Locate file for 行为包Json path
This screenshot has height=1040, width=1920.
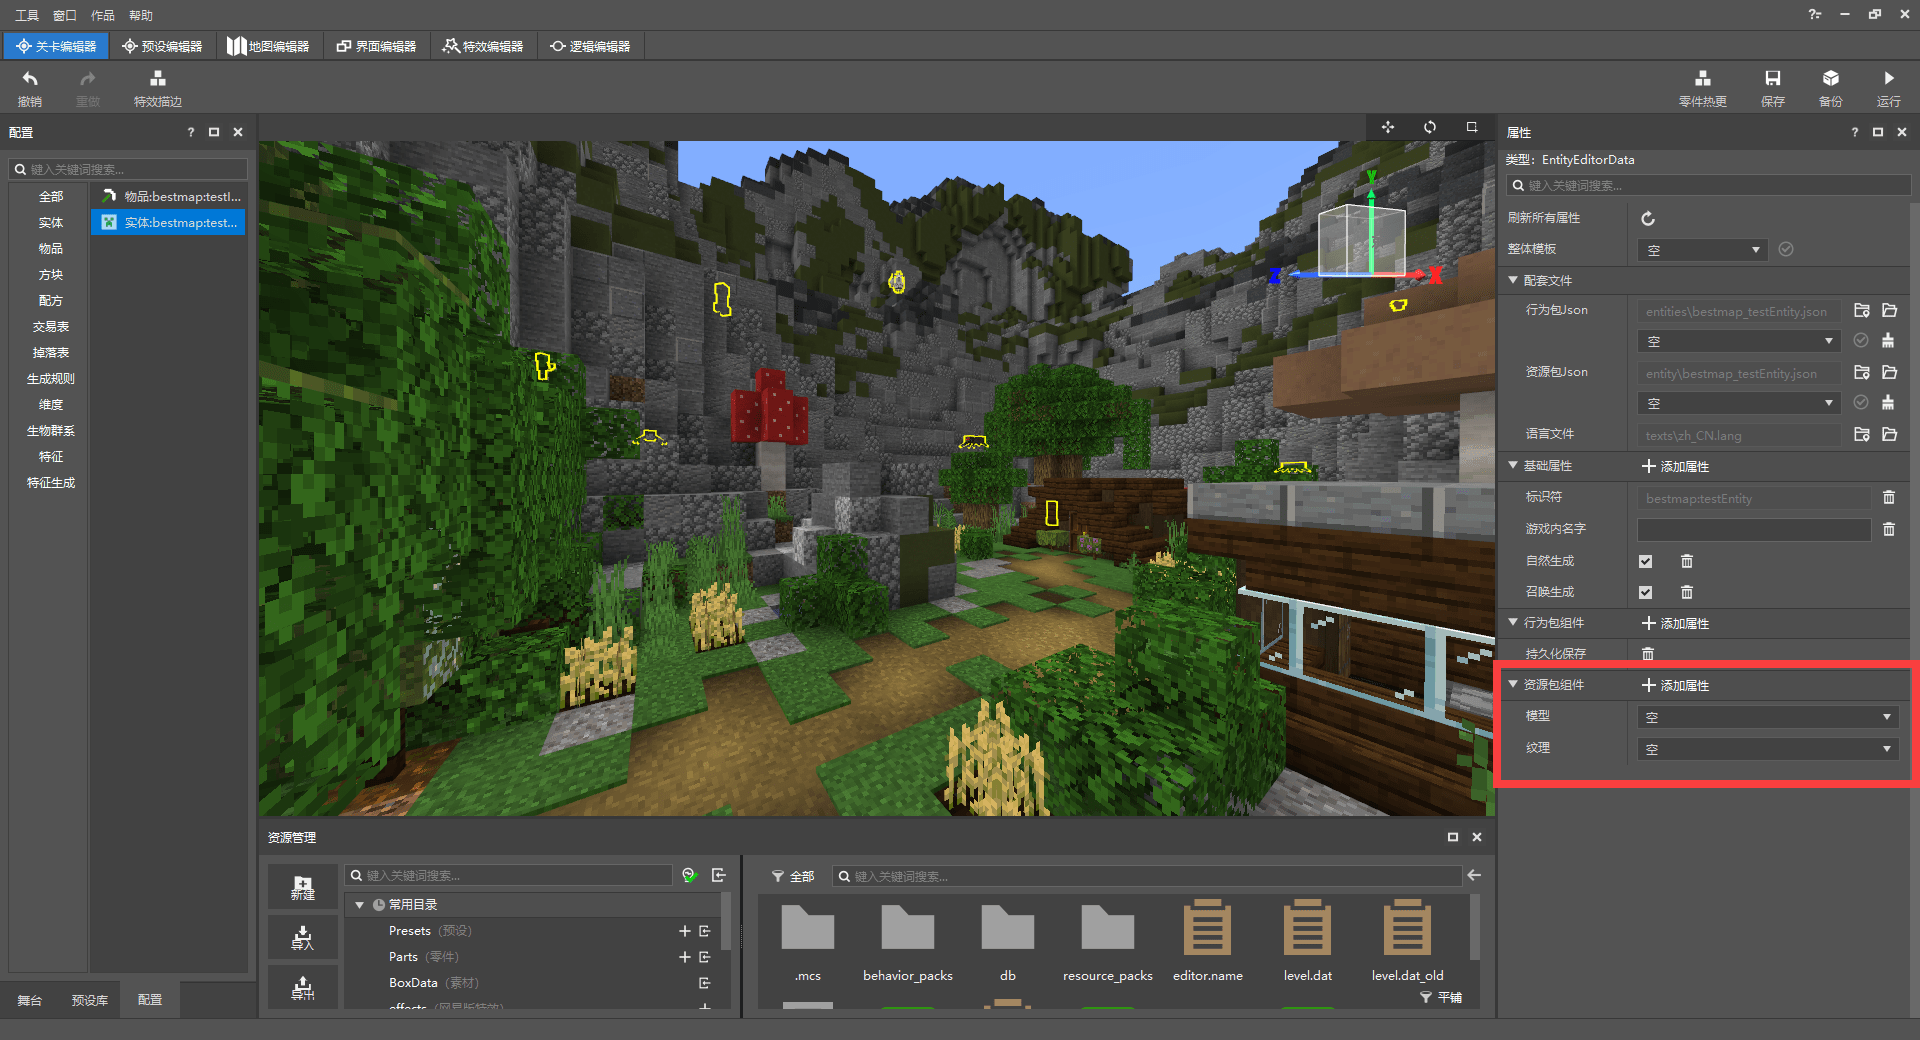[1862, 311]
